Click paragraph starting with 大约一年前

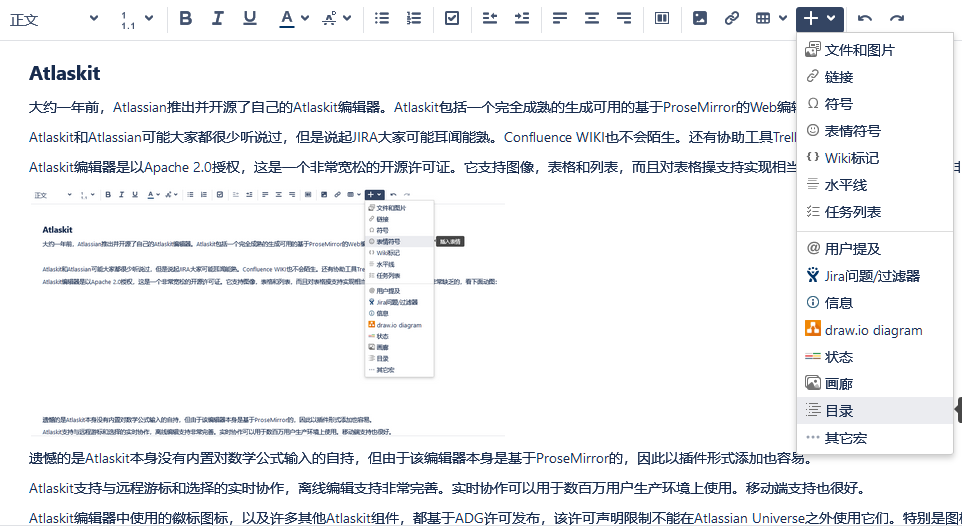click(x=412, y=107)
